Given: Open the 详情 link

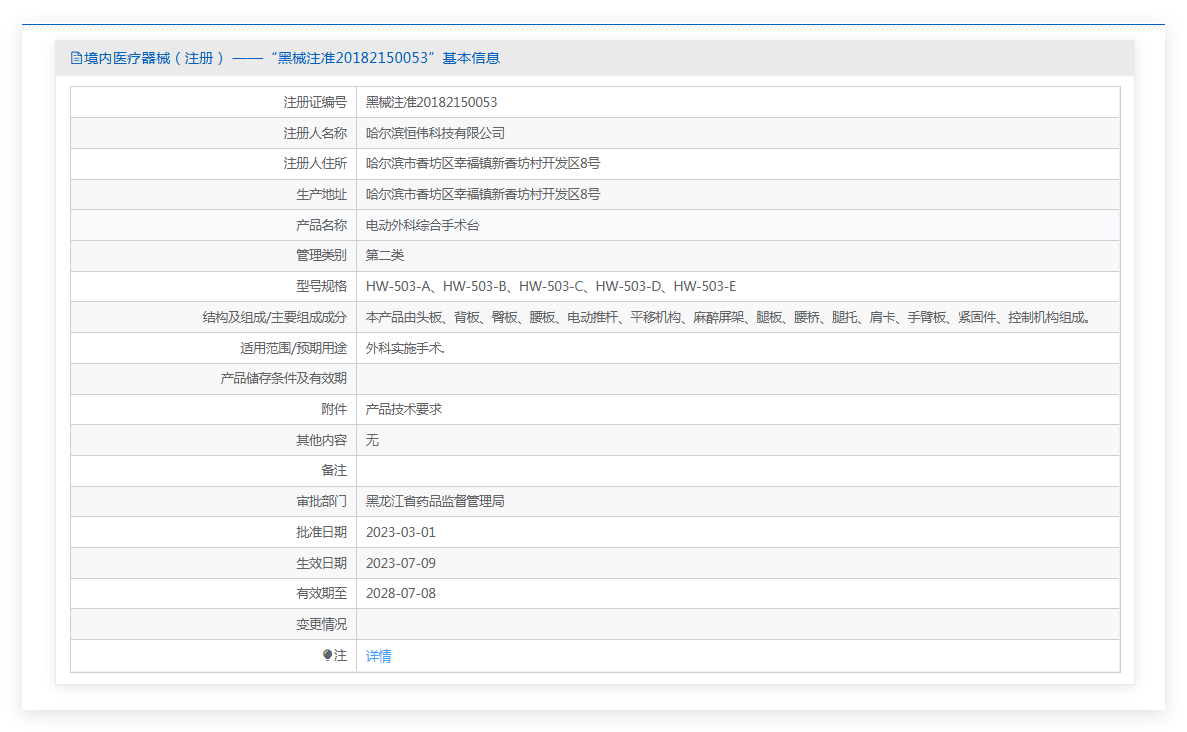Looking at the screenshot, I should pos(378,656).
